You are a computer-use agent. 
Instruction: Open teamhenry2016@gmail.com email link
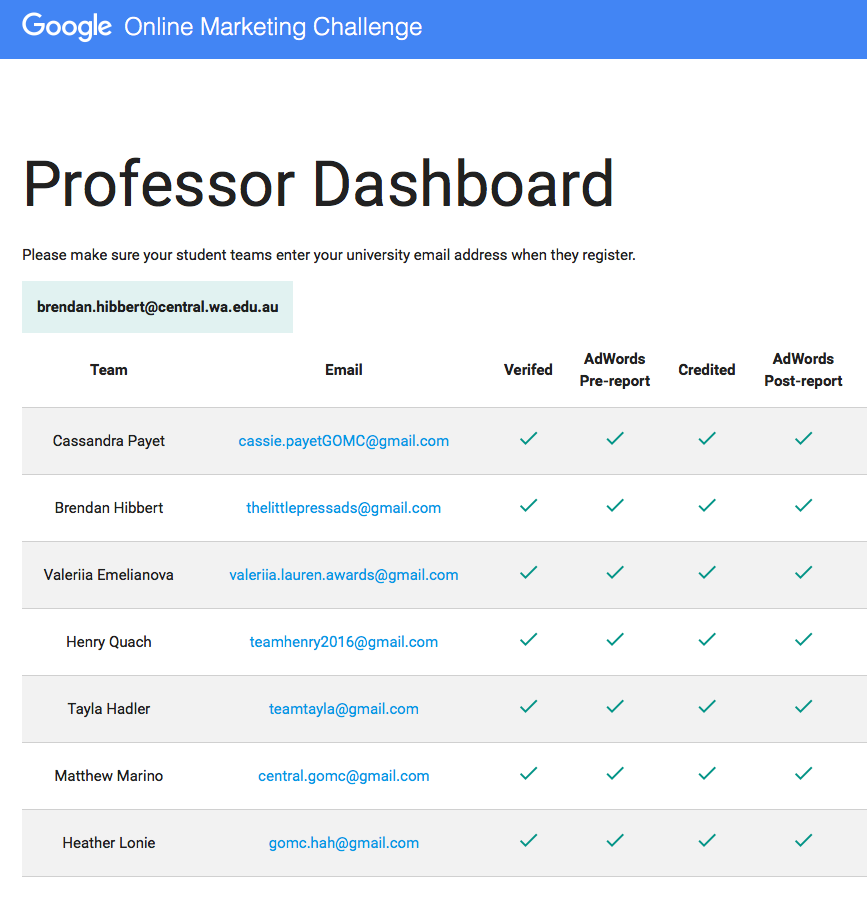click(344, 642)
